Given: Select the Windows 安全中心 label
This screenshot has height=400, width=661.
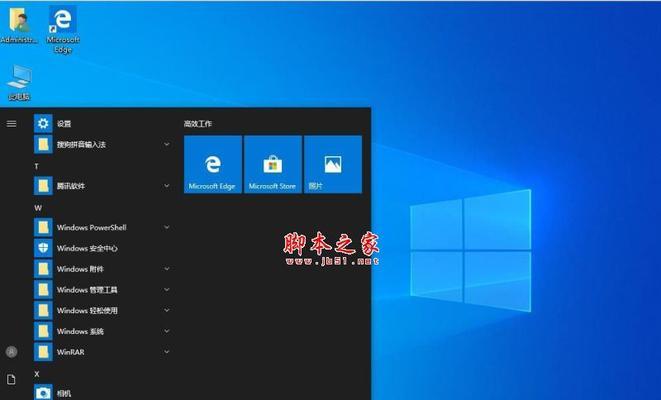Looking at the screenshot, I should point(87,248).
